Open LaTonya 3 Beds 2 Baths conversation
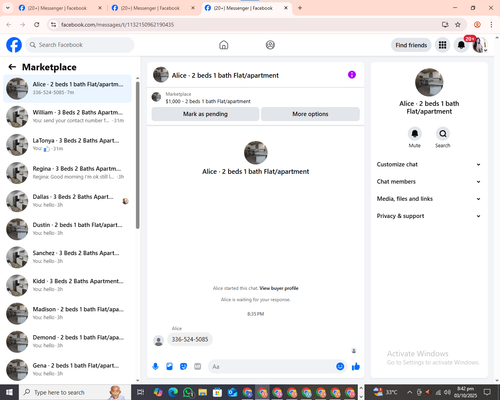The width and height of the screenshot is (500, 400). [x=68, y=145]
